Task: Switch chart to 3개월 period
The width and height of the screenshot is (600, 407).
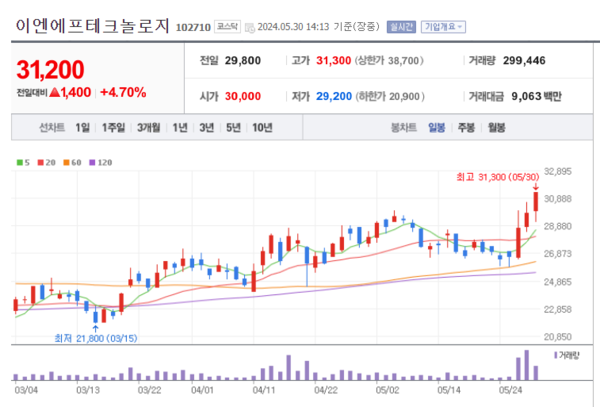Action: [149, 128]
